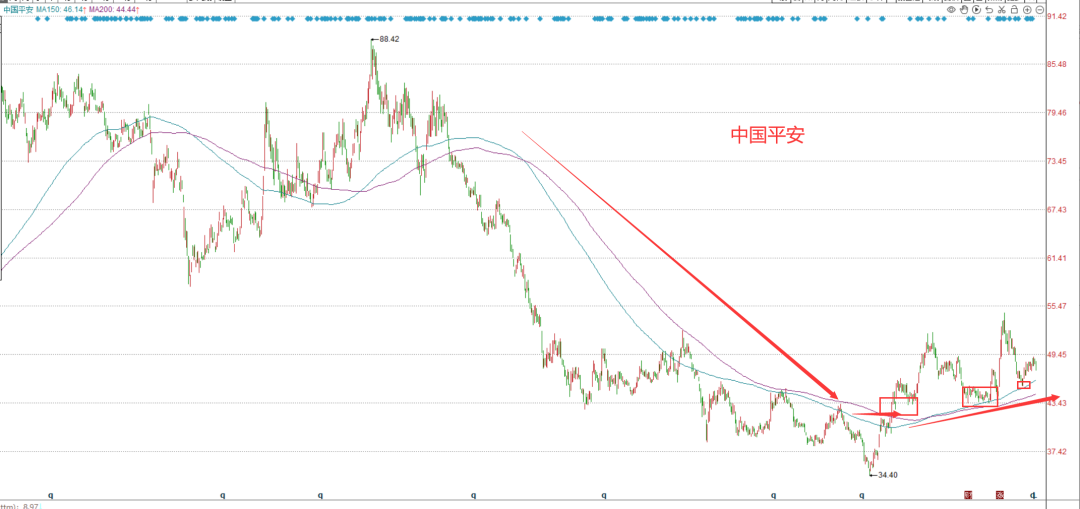Select the small red rectangle near the latest candles

coord(1024,384)
